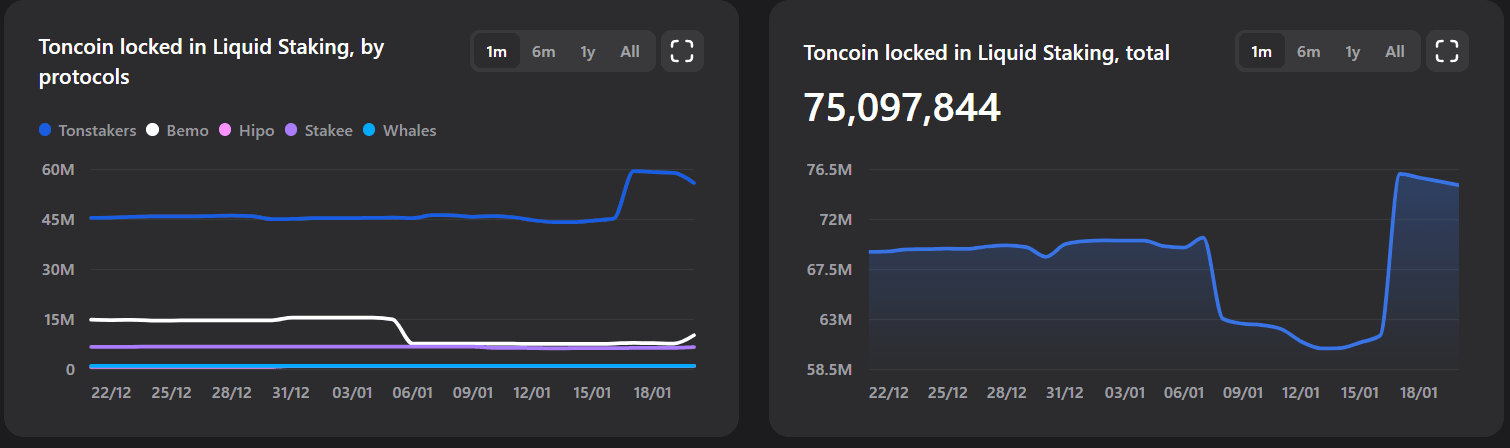This screenshot has height=448, width=1510.
Task: Show All time range on by-protocols chart
Action: pyautogui.click(x=630, y=51)
